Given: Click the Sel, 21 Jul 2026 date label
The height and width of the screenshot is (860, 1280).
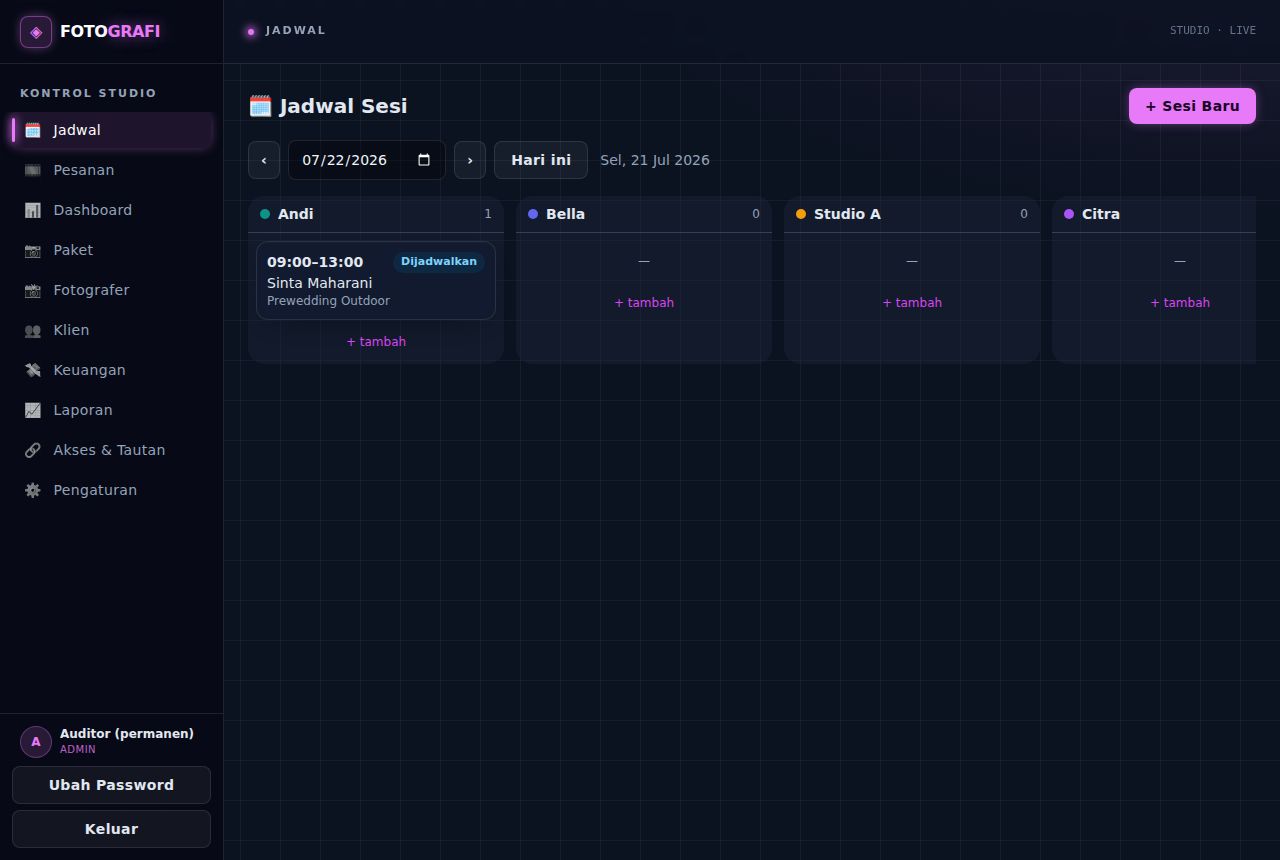Looking at the screenshot, I should (x=655, y=160).
